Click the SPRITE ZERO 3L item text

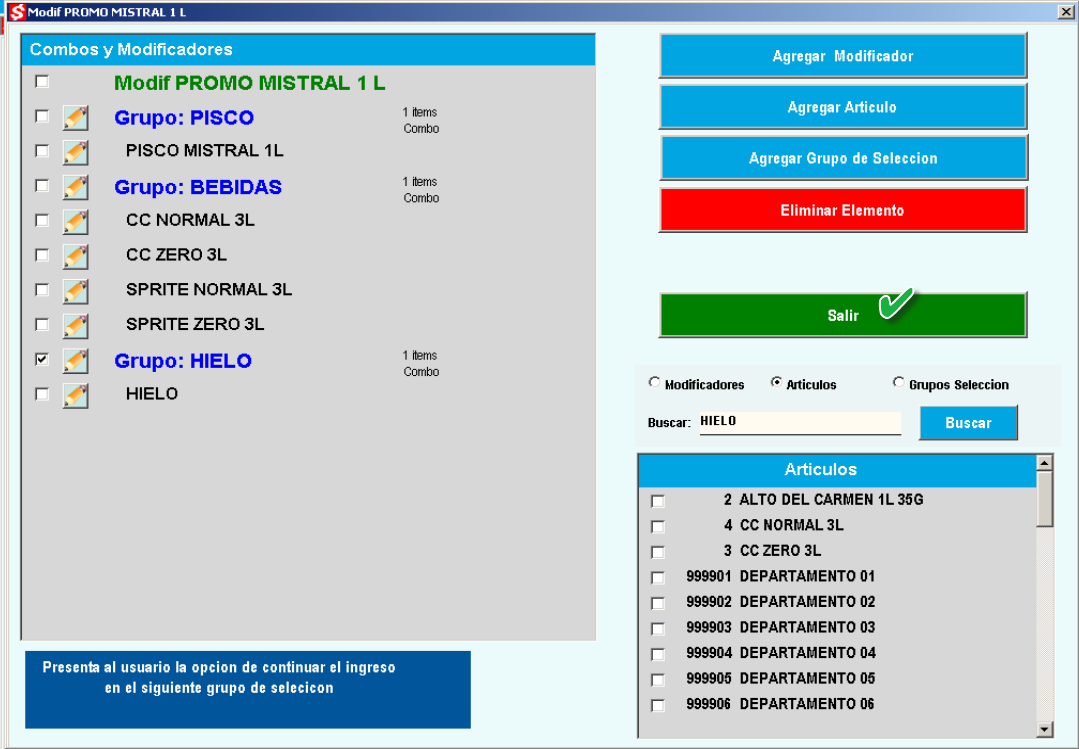195,324
